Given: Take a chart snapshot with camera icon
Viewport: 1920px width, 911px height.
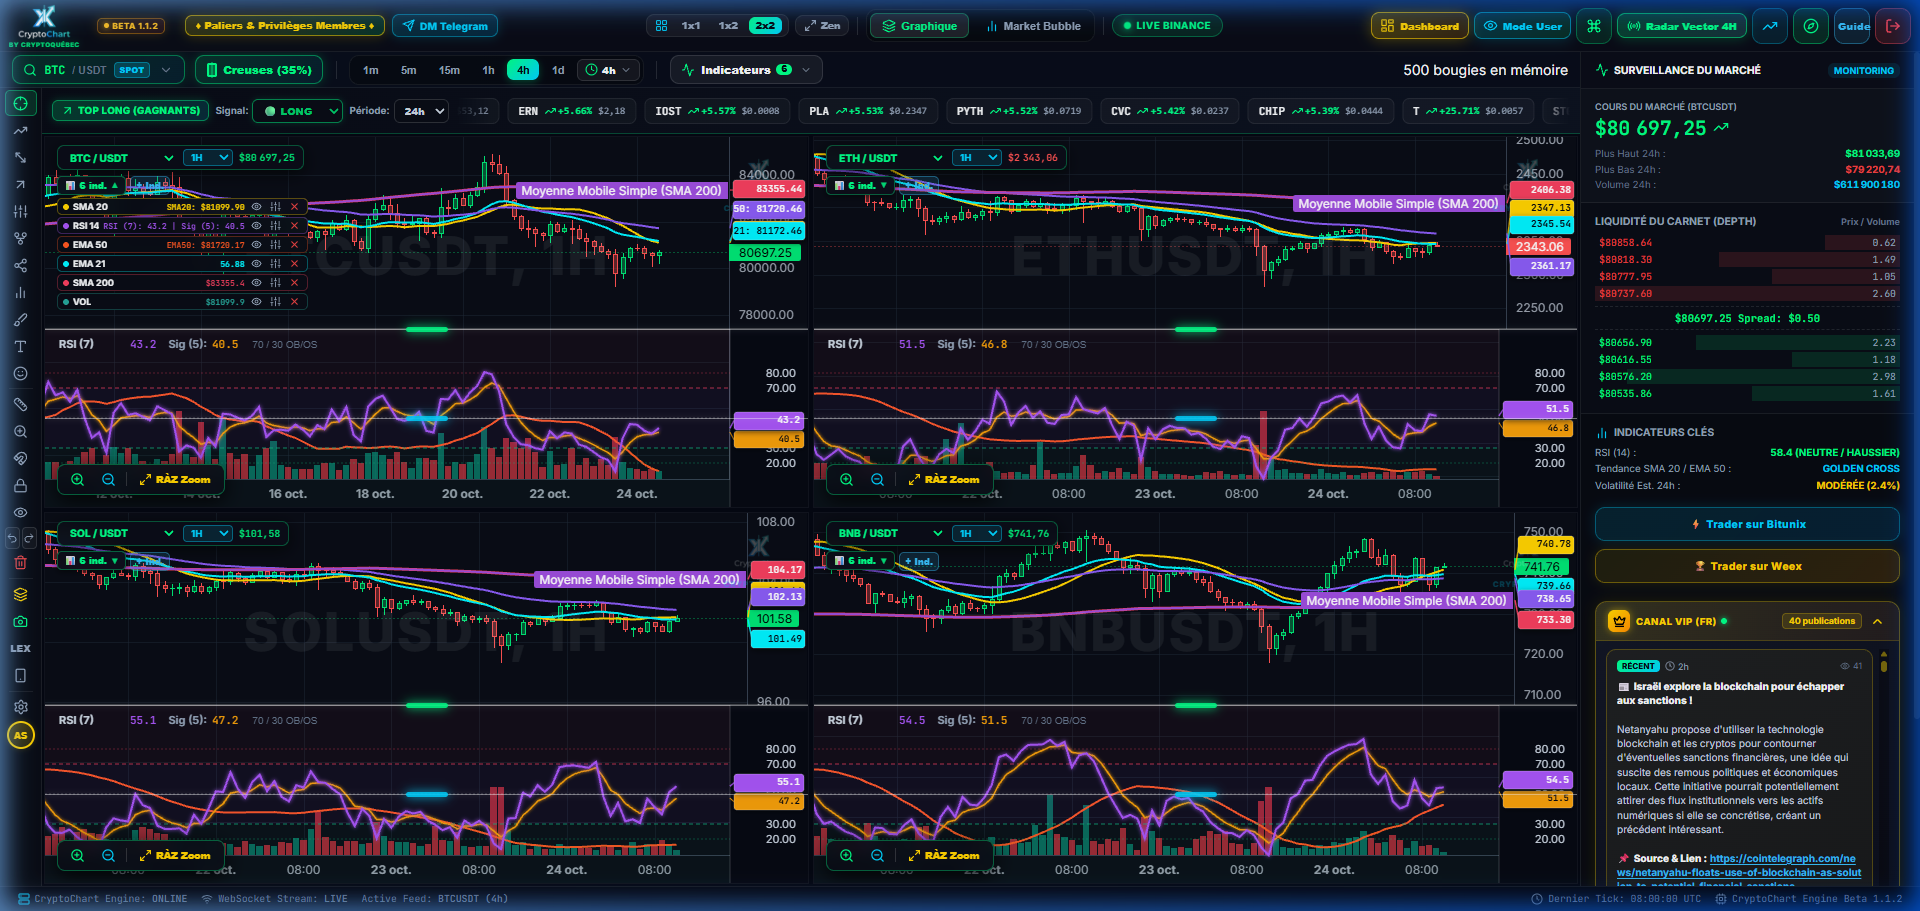Looking at the screenshot, I should pyautogui.click(x=20, y=621).
